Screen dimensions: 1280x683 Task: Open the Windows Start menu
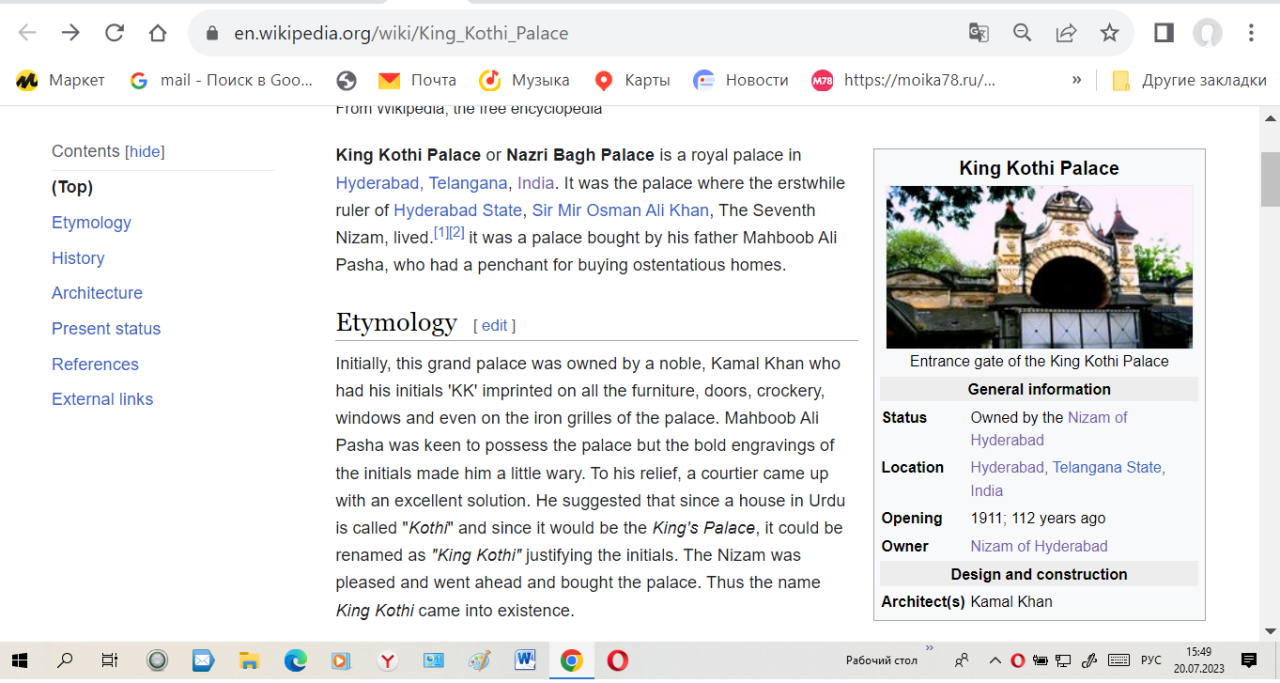pos(19,660)
